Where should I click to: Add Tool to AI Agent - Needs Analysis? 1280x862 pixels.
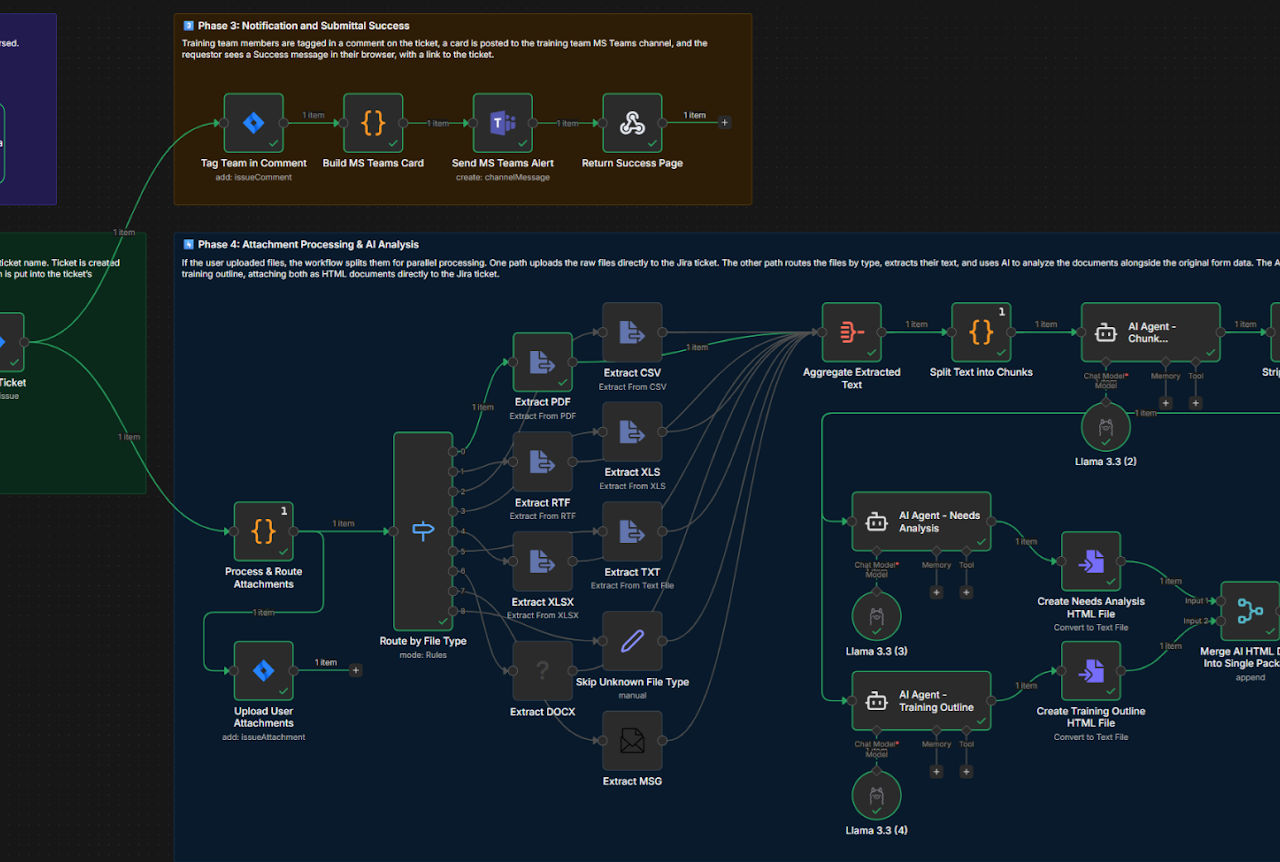[967, 592]
